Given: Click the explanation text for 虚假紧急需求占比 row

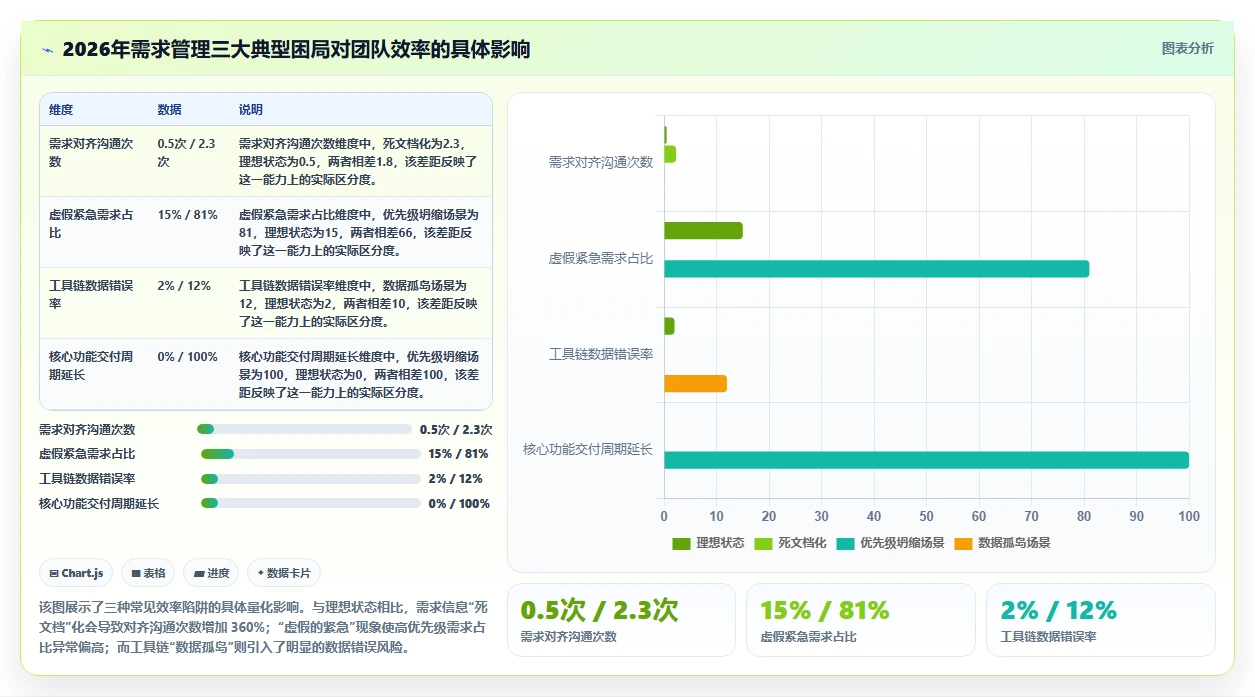Looking at the screenshot, I should click(x=359, y=233).
